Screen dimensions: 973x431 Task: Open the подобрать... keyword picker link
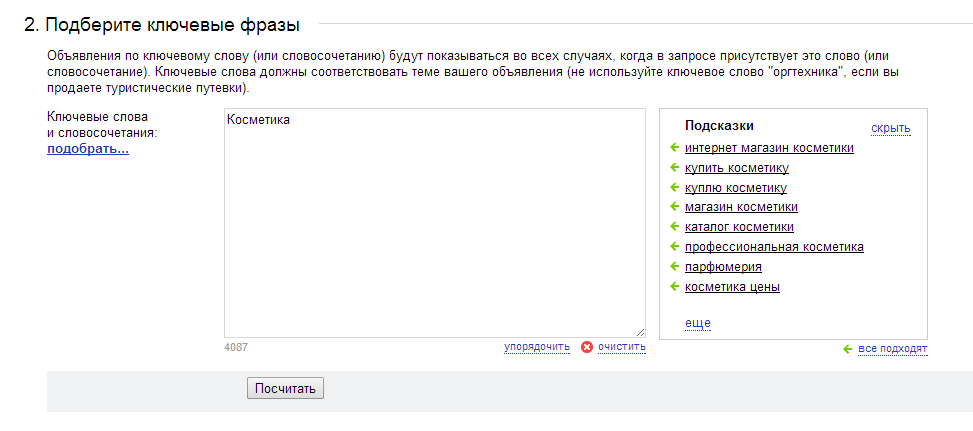(x=88, y=149)
